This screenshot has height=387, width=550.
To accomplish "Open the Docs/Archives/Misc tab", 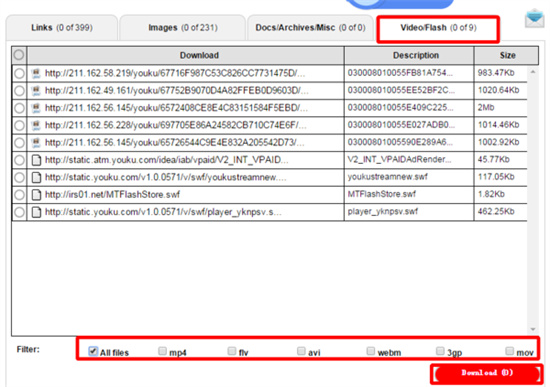I will tap(310, 28).
